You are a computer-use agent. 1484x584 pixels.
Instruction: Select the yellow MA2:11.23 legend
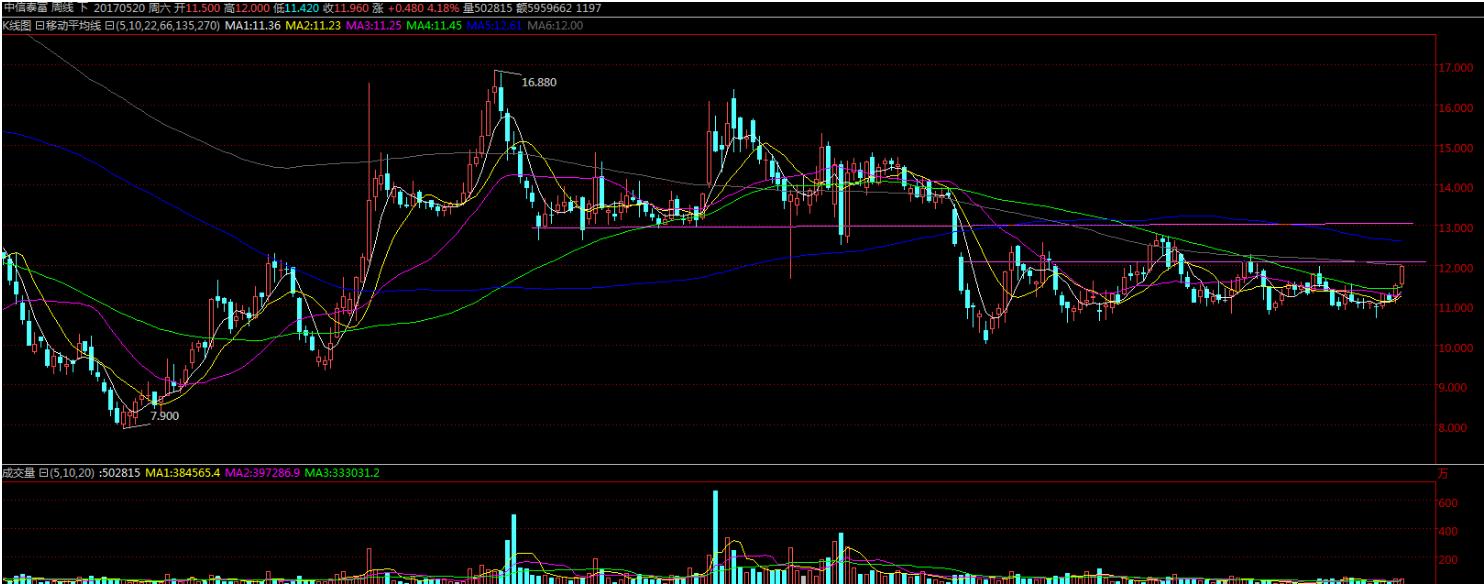coord(313,25)
